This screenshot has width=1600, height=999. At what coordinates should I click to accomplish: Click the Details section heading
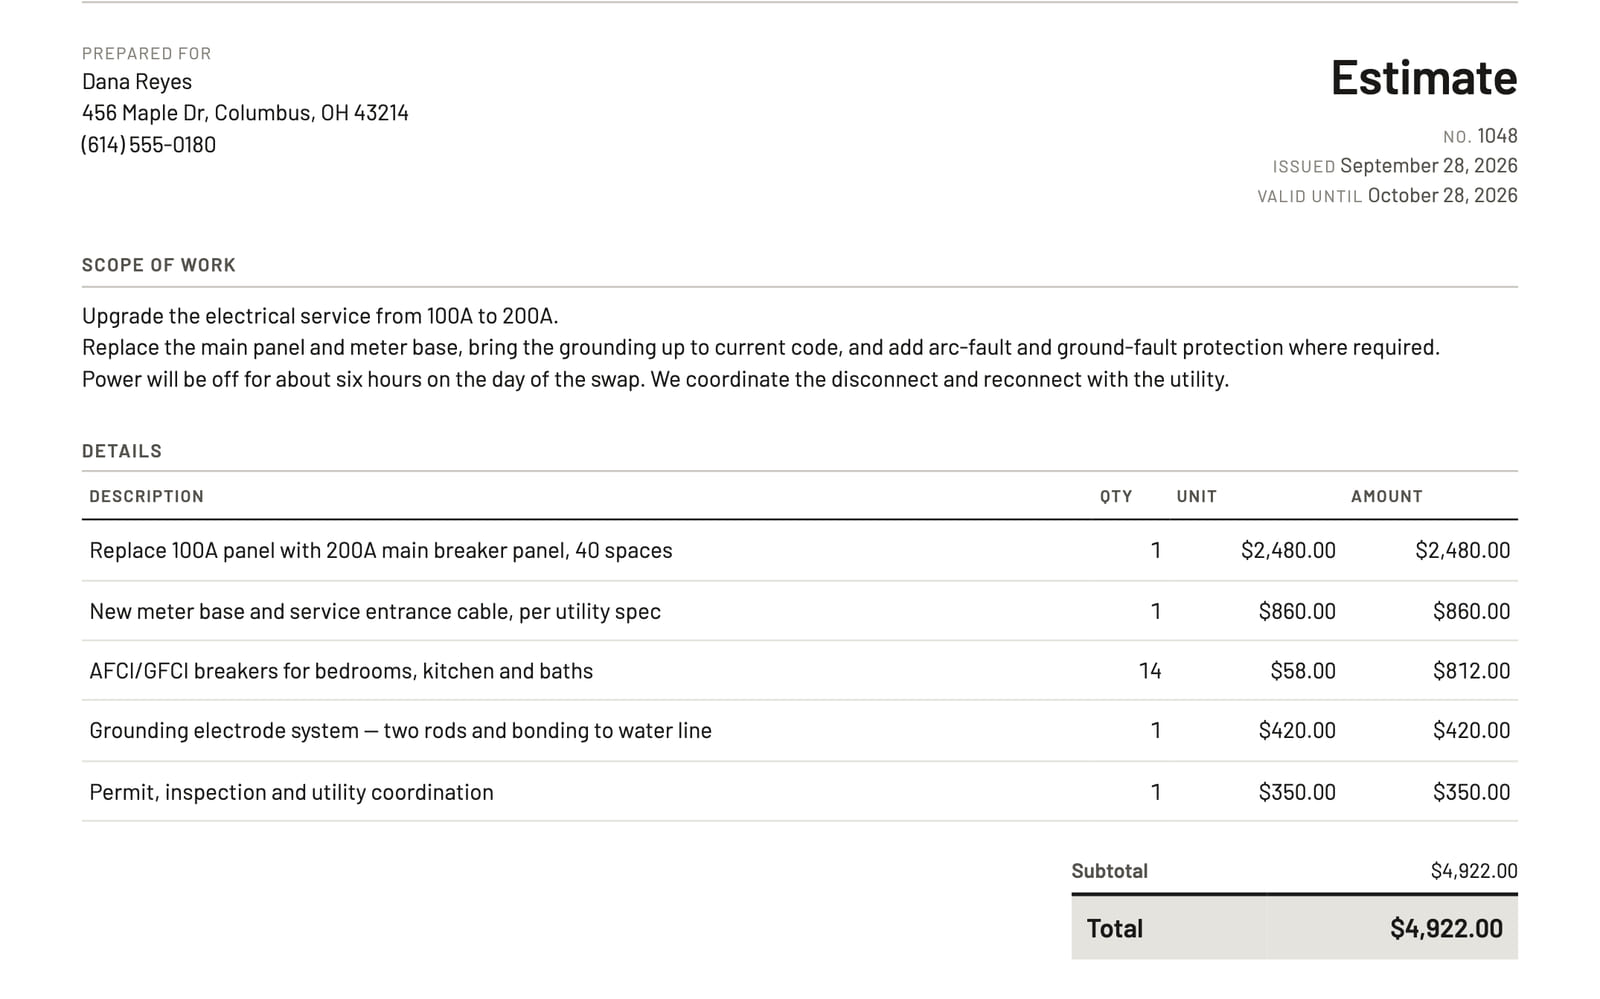(x=122, y=451)
